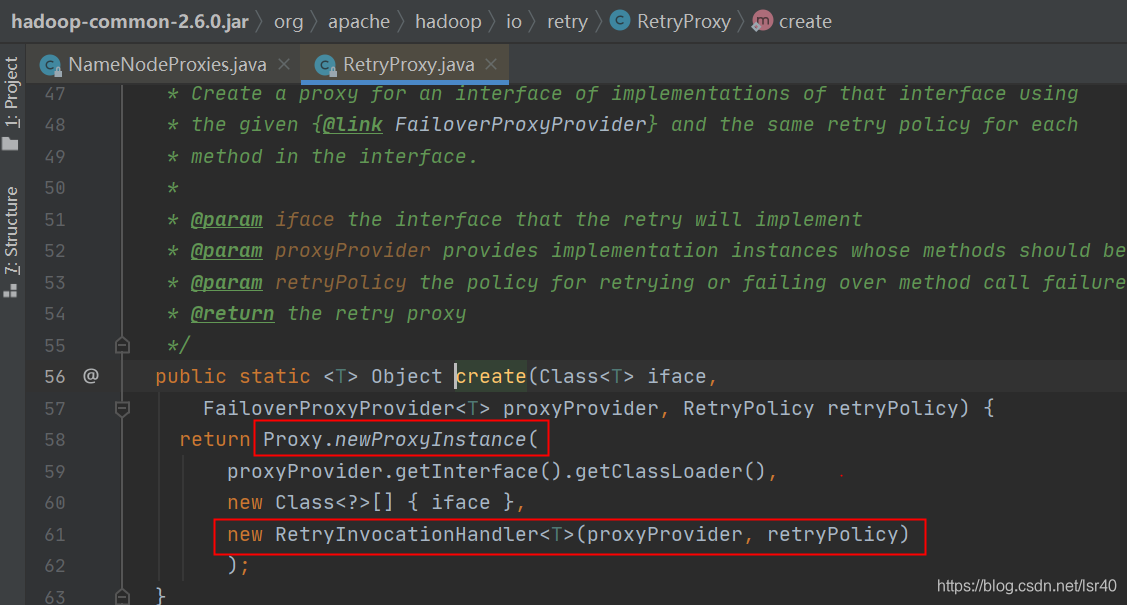The height and width of the screenshot is (605, 1127).
Task: Click 'static' keyword on line 56
Action: point(275,377)
